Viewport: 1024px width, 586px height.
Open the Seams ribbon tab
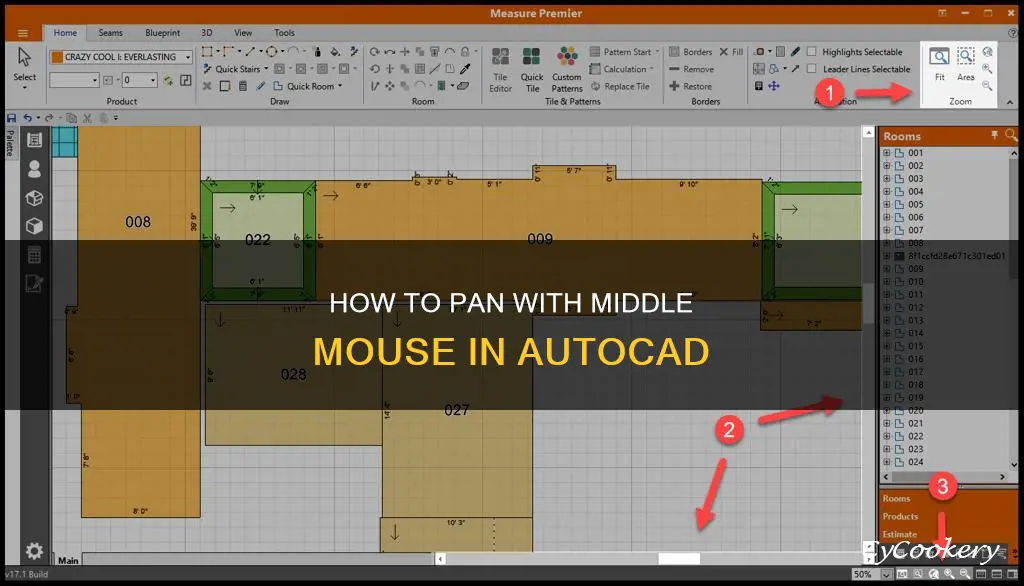(x=110, y=33)
